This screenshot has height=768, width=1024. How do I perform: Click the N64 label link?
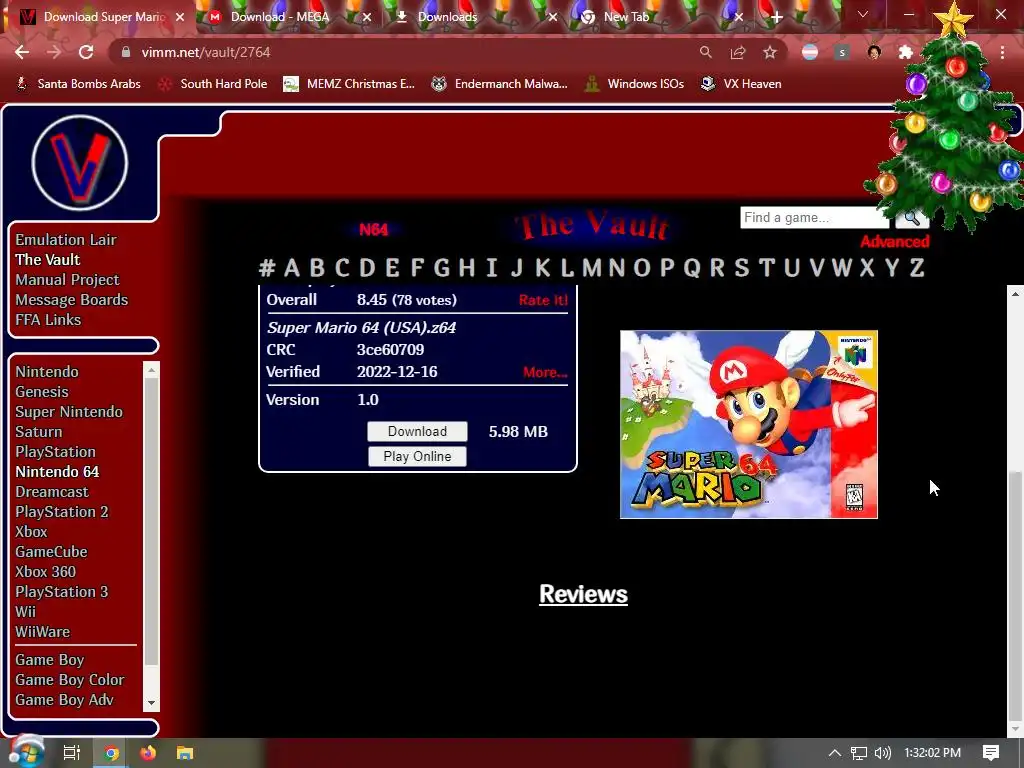(374, 229)
